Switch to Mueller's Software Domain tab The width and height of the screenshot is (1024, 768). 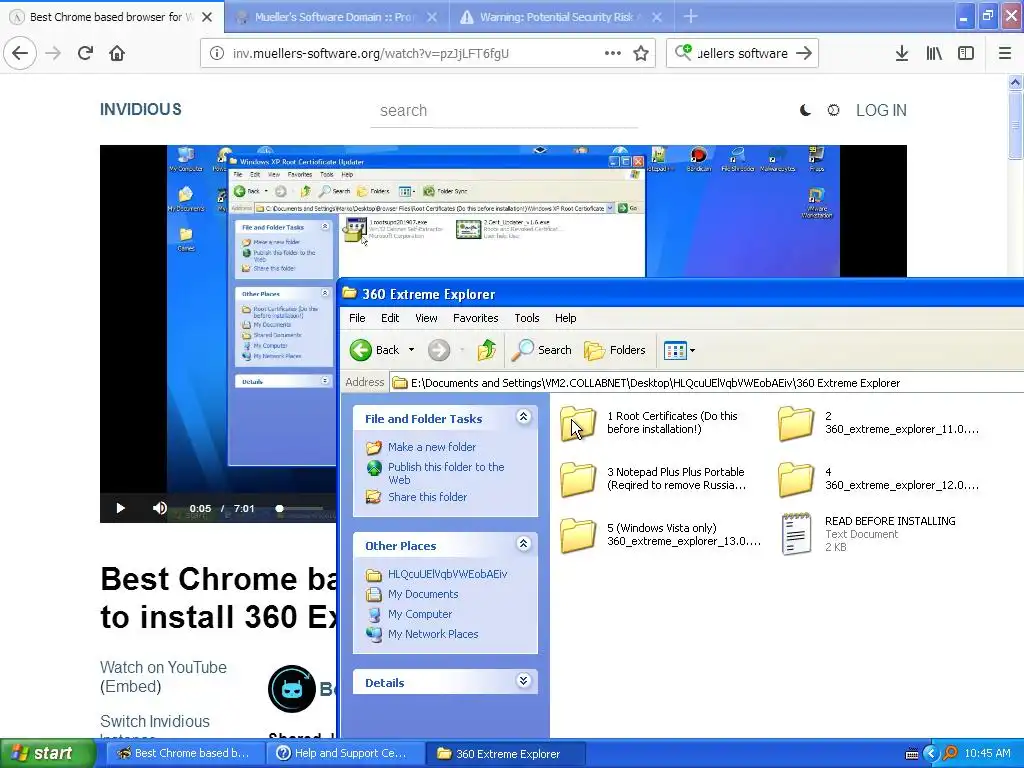coord(336,17)
